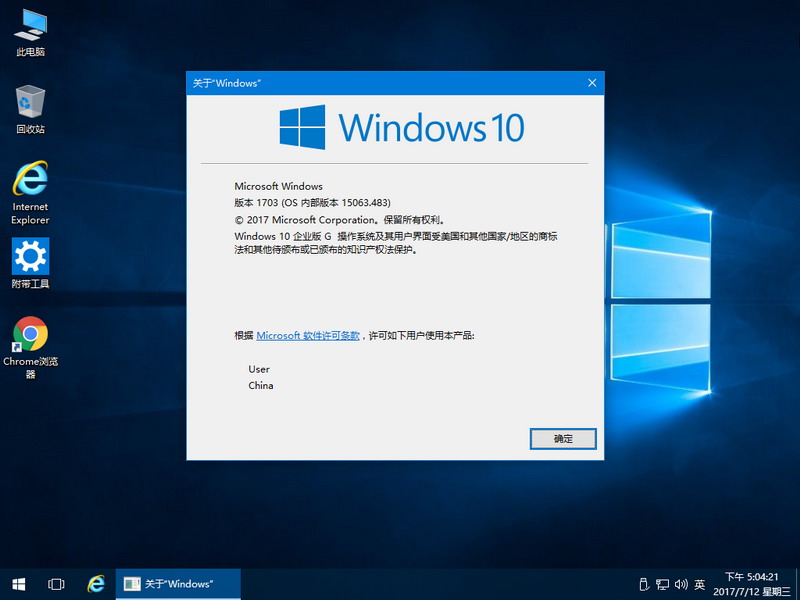Click the © 2017 Microsoft Corporation text
The width and height of the screenshot is (800, 600).
pos(340,220)
